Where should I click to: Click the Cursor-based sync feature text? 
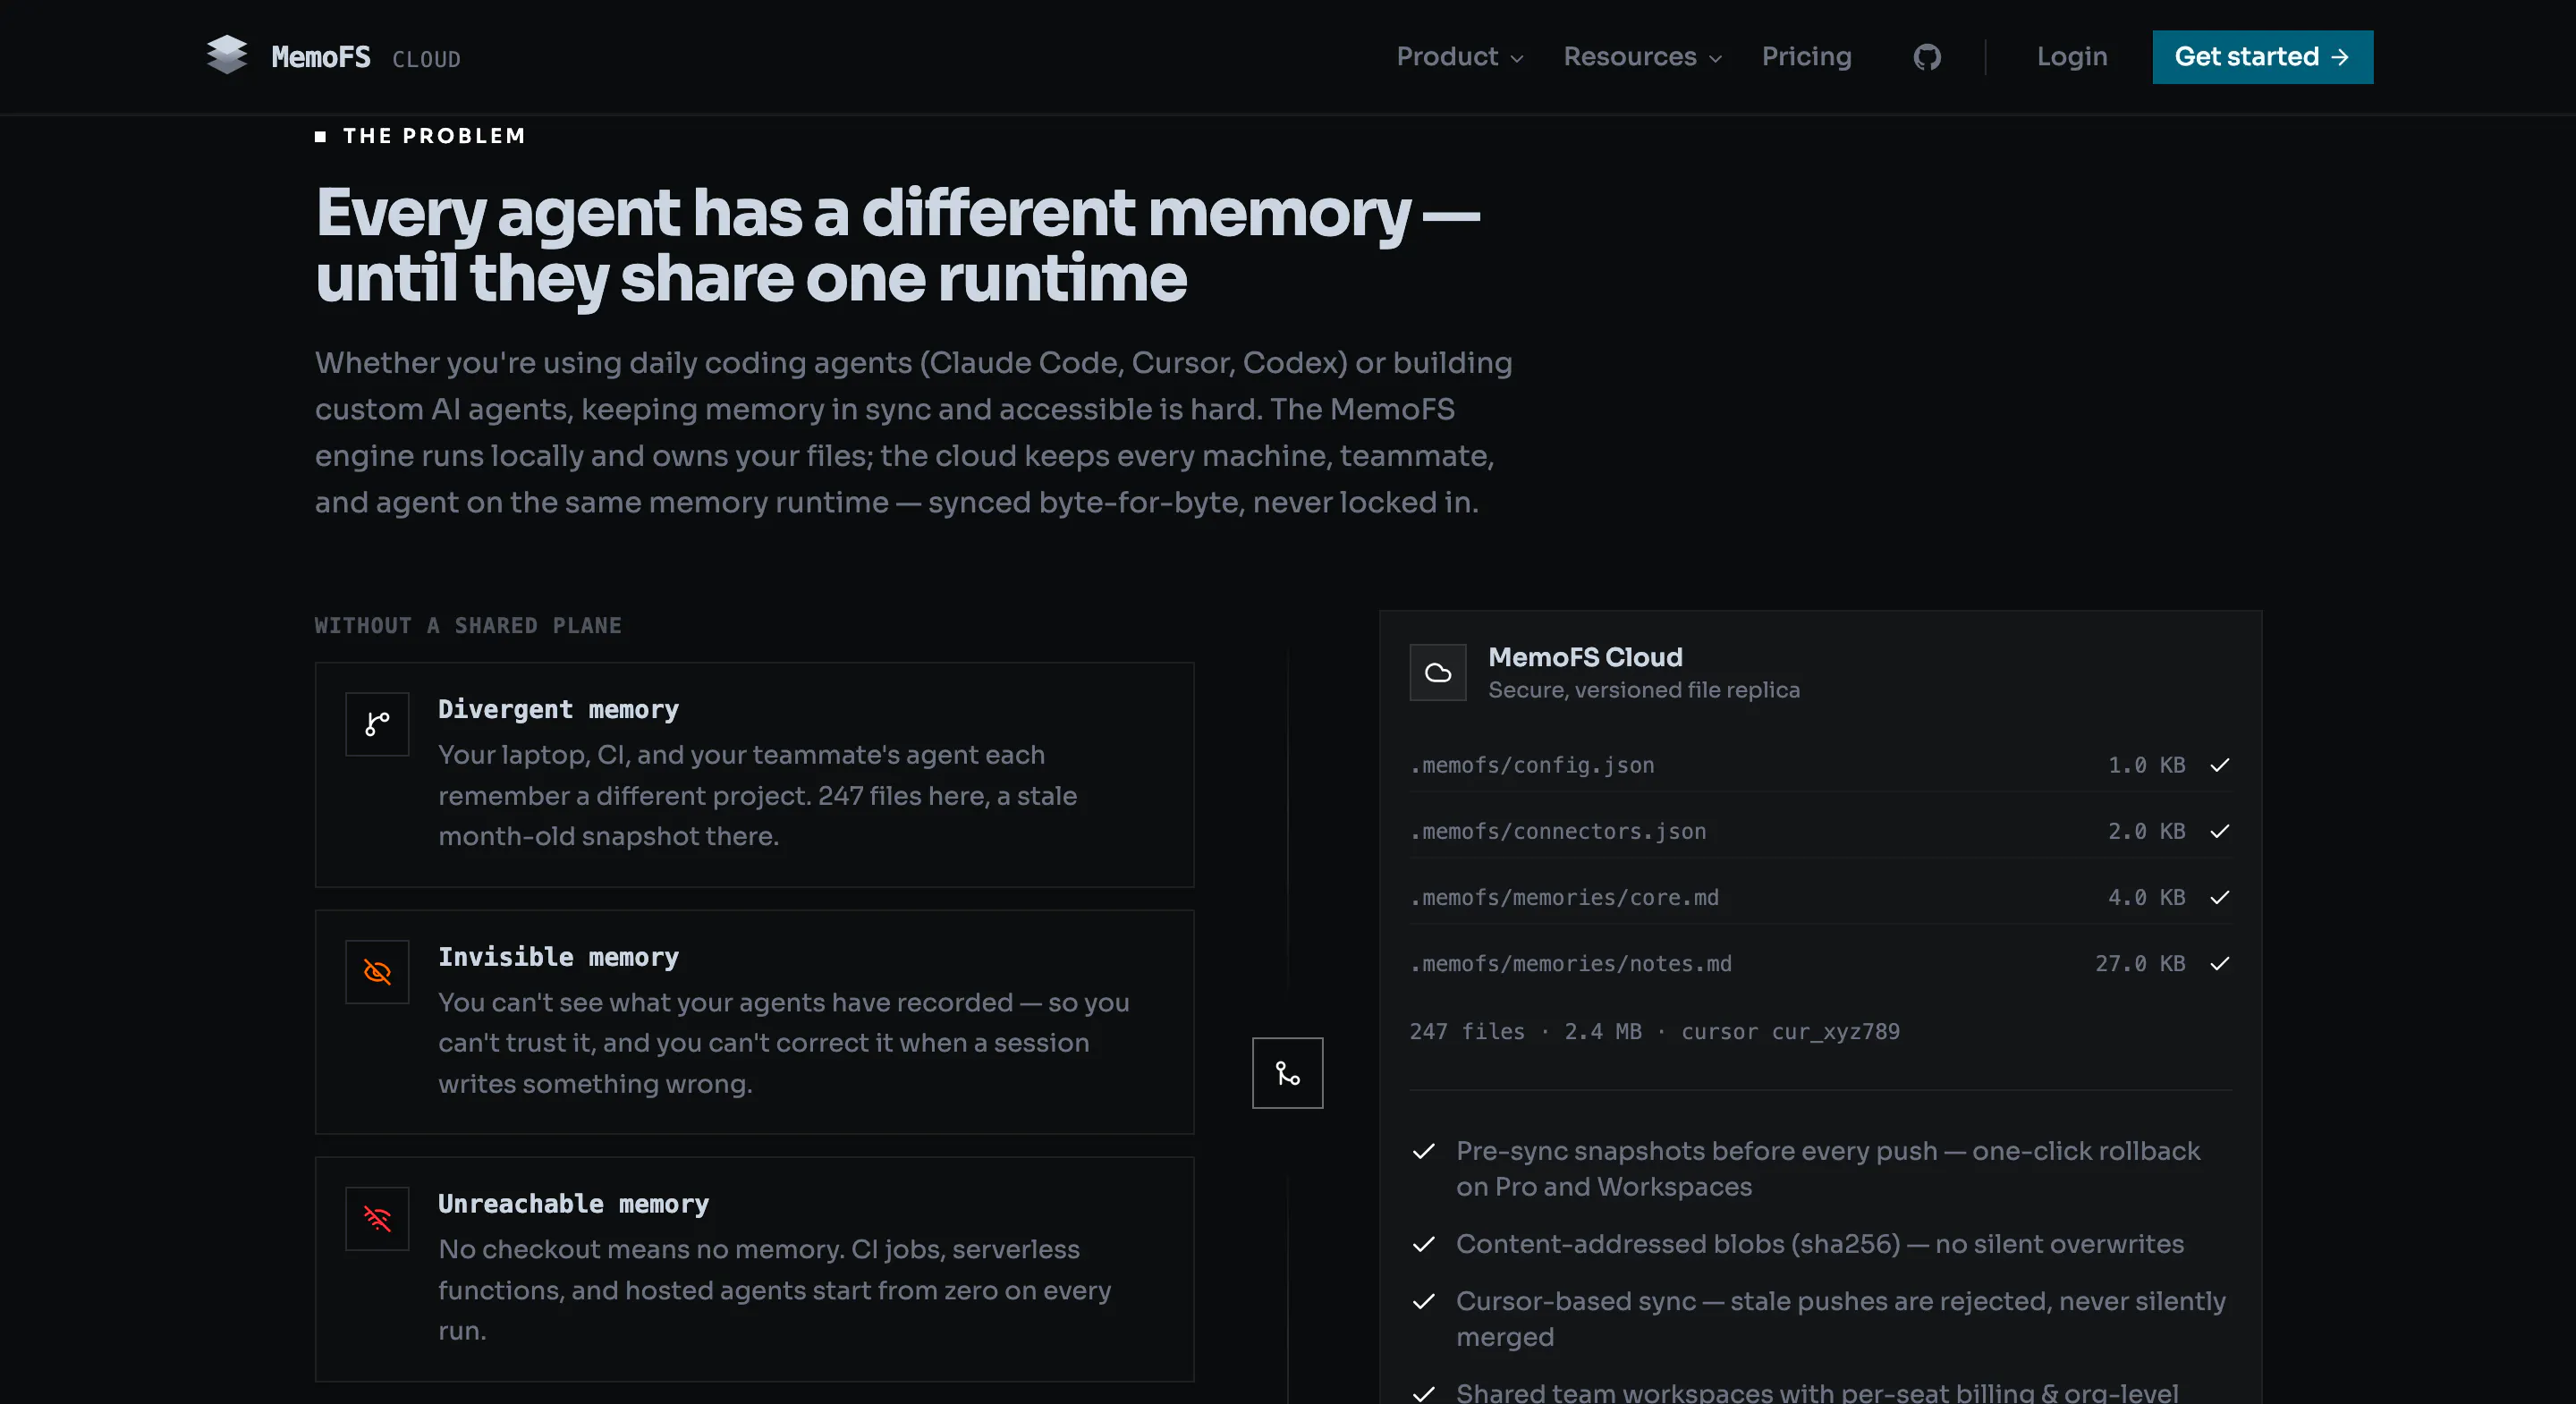click(x=1840, y=1319)
